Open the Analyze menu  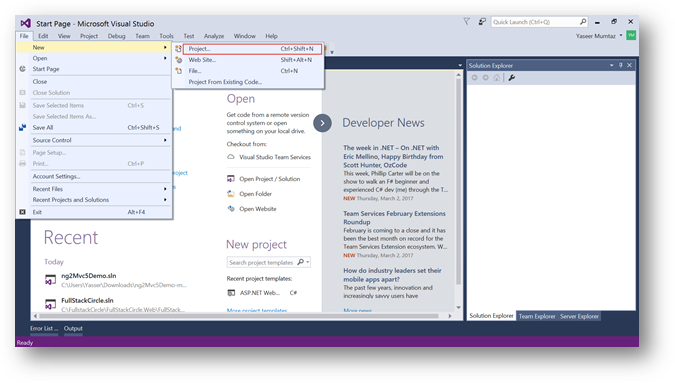[x=214, y=36]
